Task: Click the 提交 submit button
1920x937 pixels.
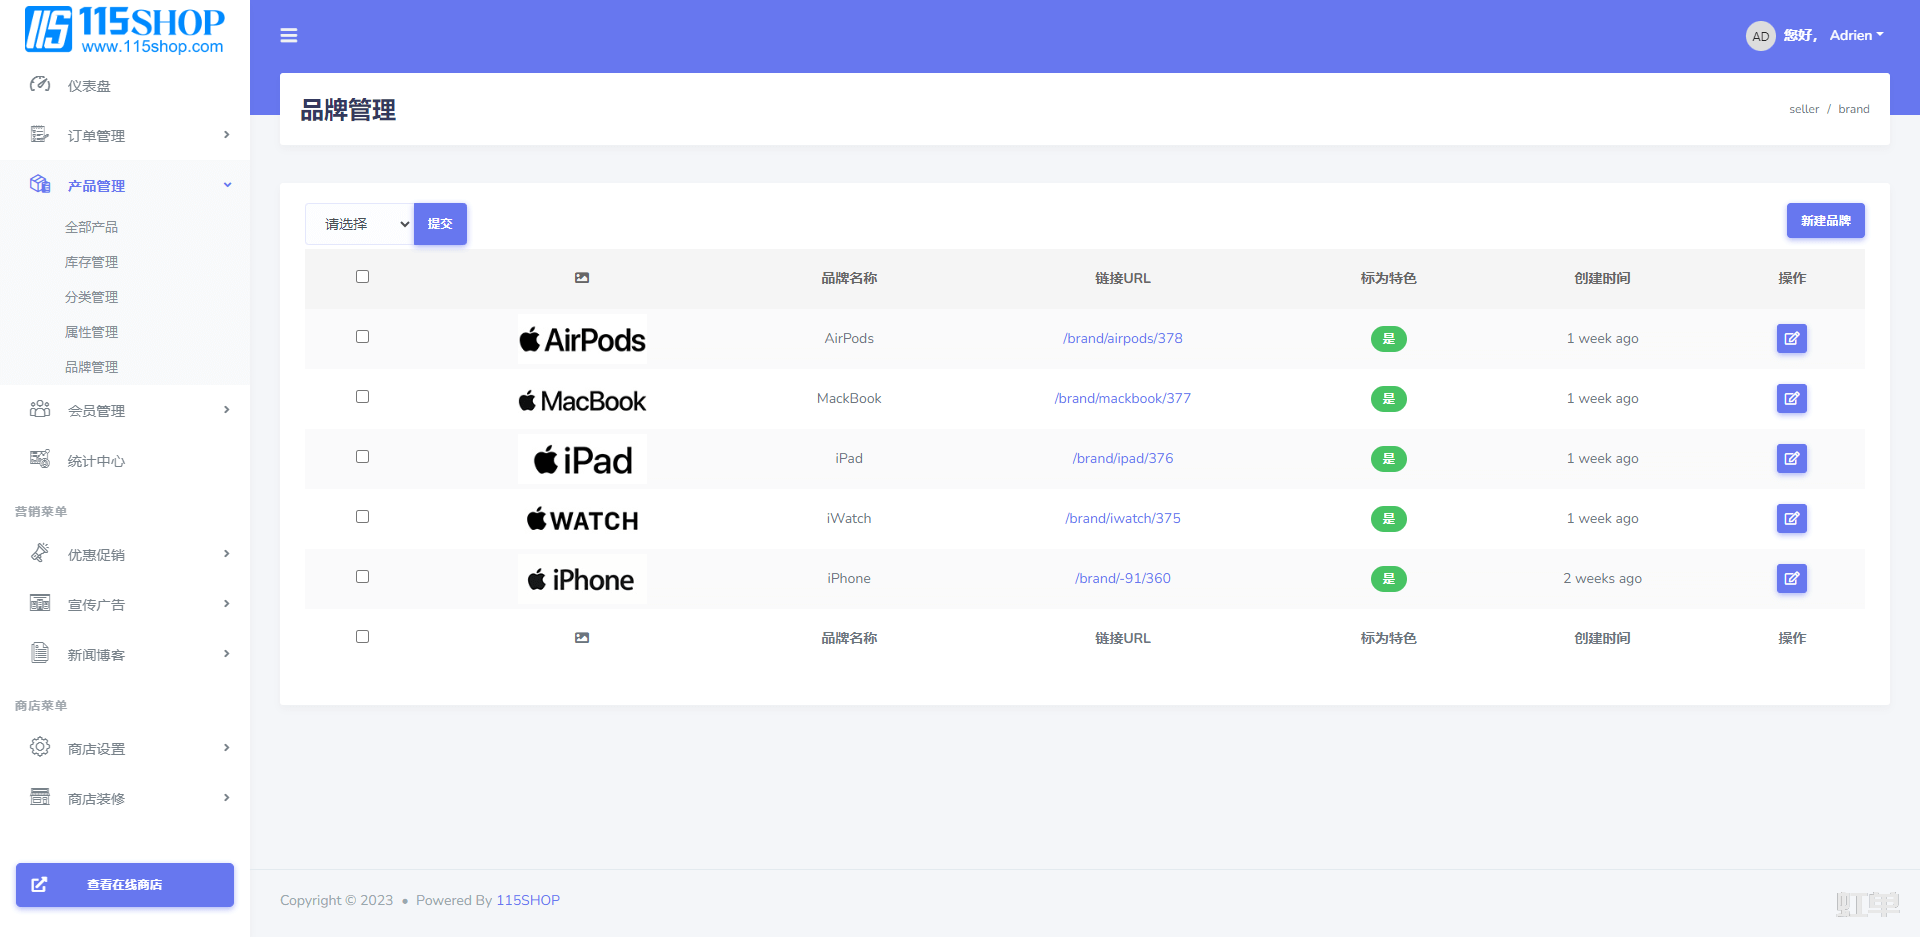Action: pyautogui.click(x=440, y=224)
